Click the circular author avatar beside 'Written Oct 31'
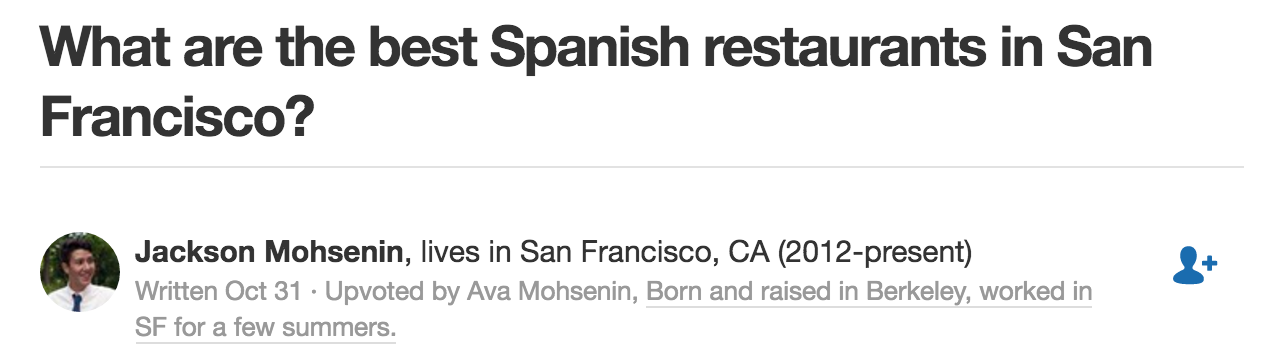Viewport: 1276px width, 364px height. pos(80,272)
